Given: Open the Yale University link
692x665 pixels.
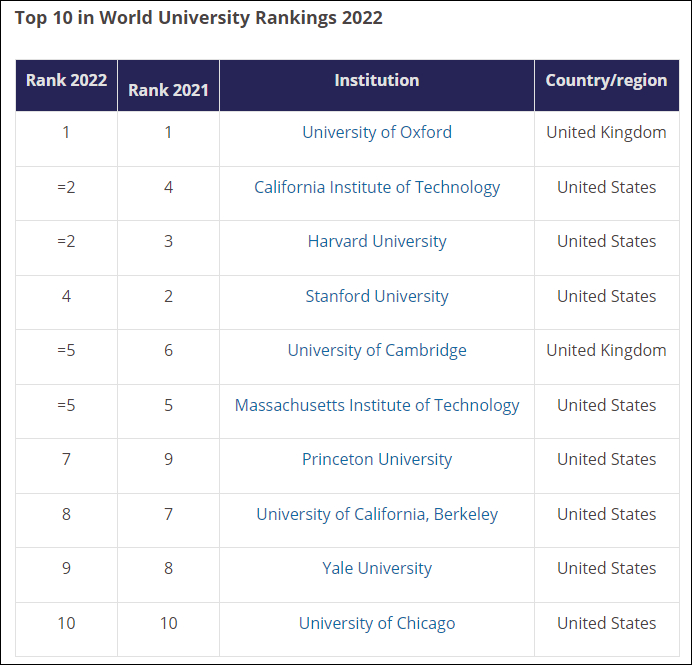Looking at the screenshot, I should [x=377, y=568].
